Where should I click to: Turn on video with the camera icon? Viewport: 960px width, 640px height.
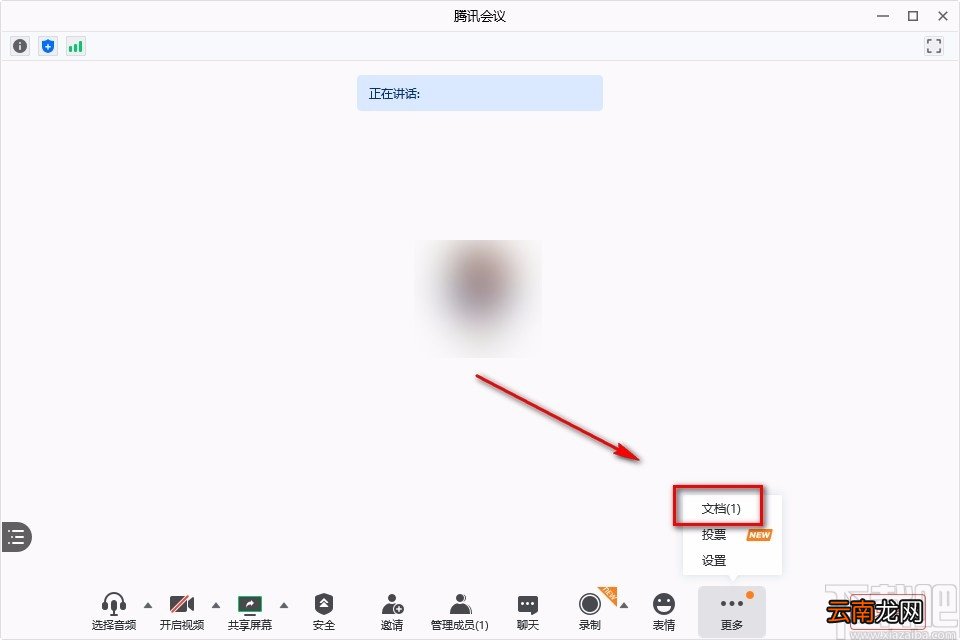coord(182,611)
